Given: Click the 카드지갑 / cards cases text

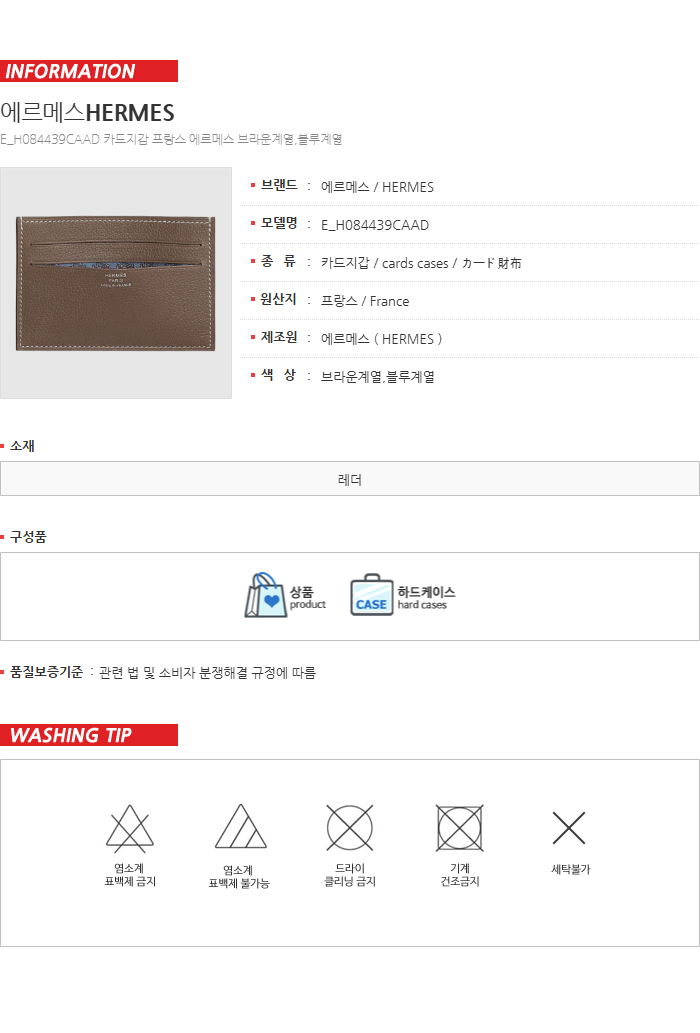Looking at the screenshot, I should pyautogui.click(x=385, y=263).
